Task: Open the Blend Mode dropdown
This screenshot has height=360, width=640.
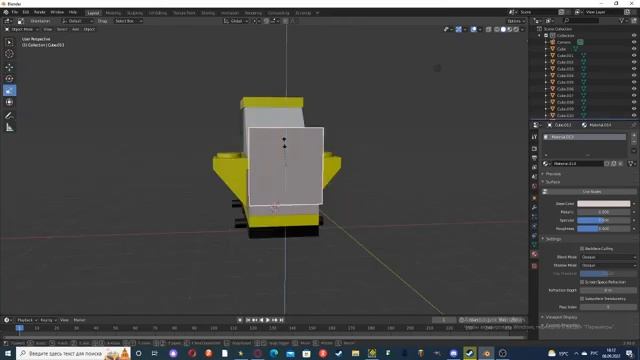Action: [x=608, y=257]
